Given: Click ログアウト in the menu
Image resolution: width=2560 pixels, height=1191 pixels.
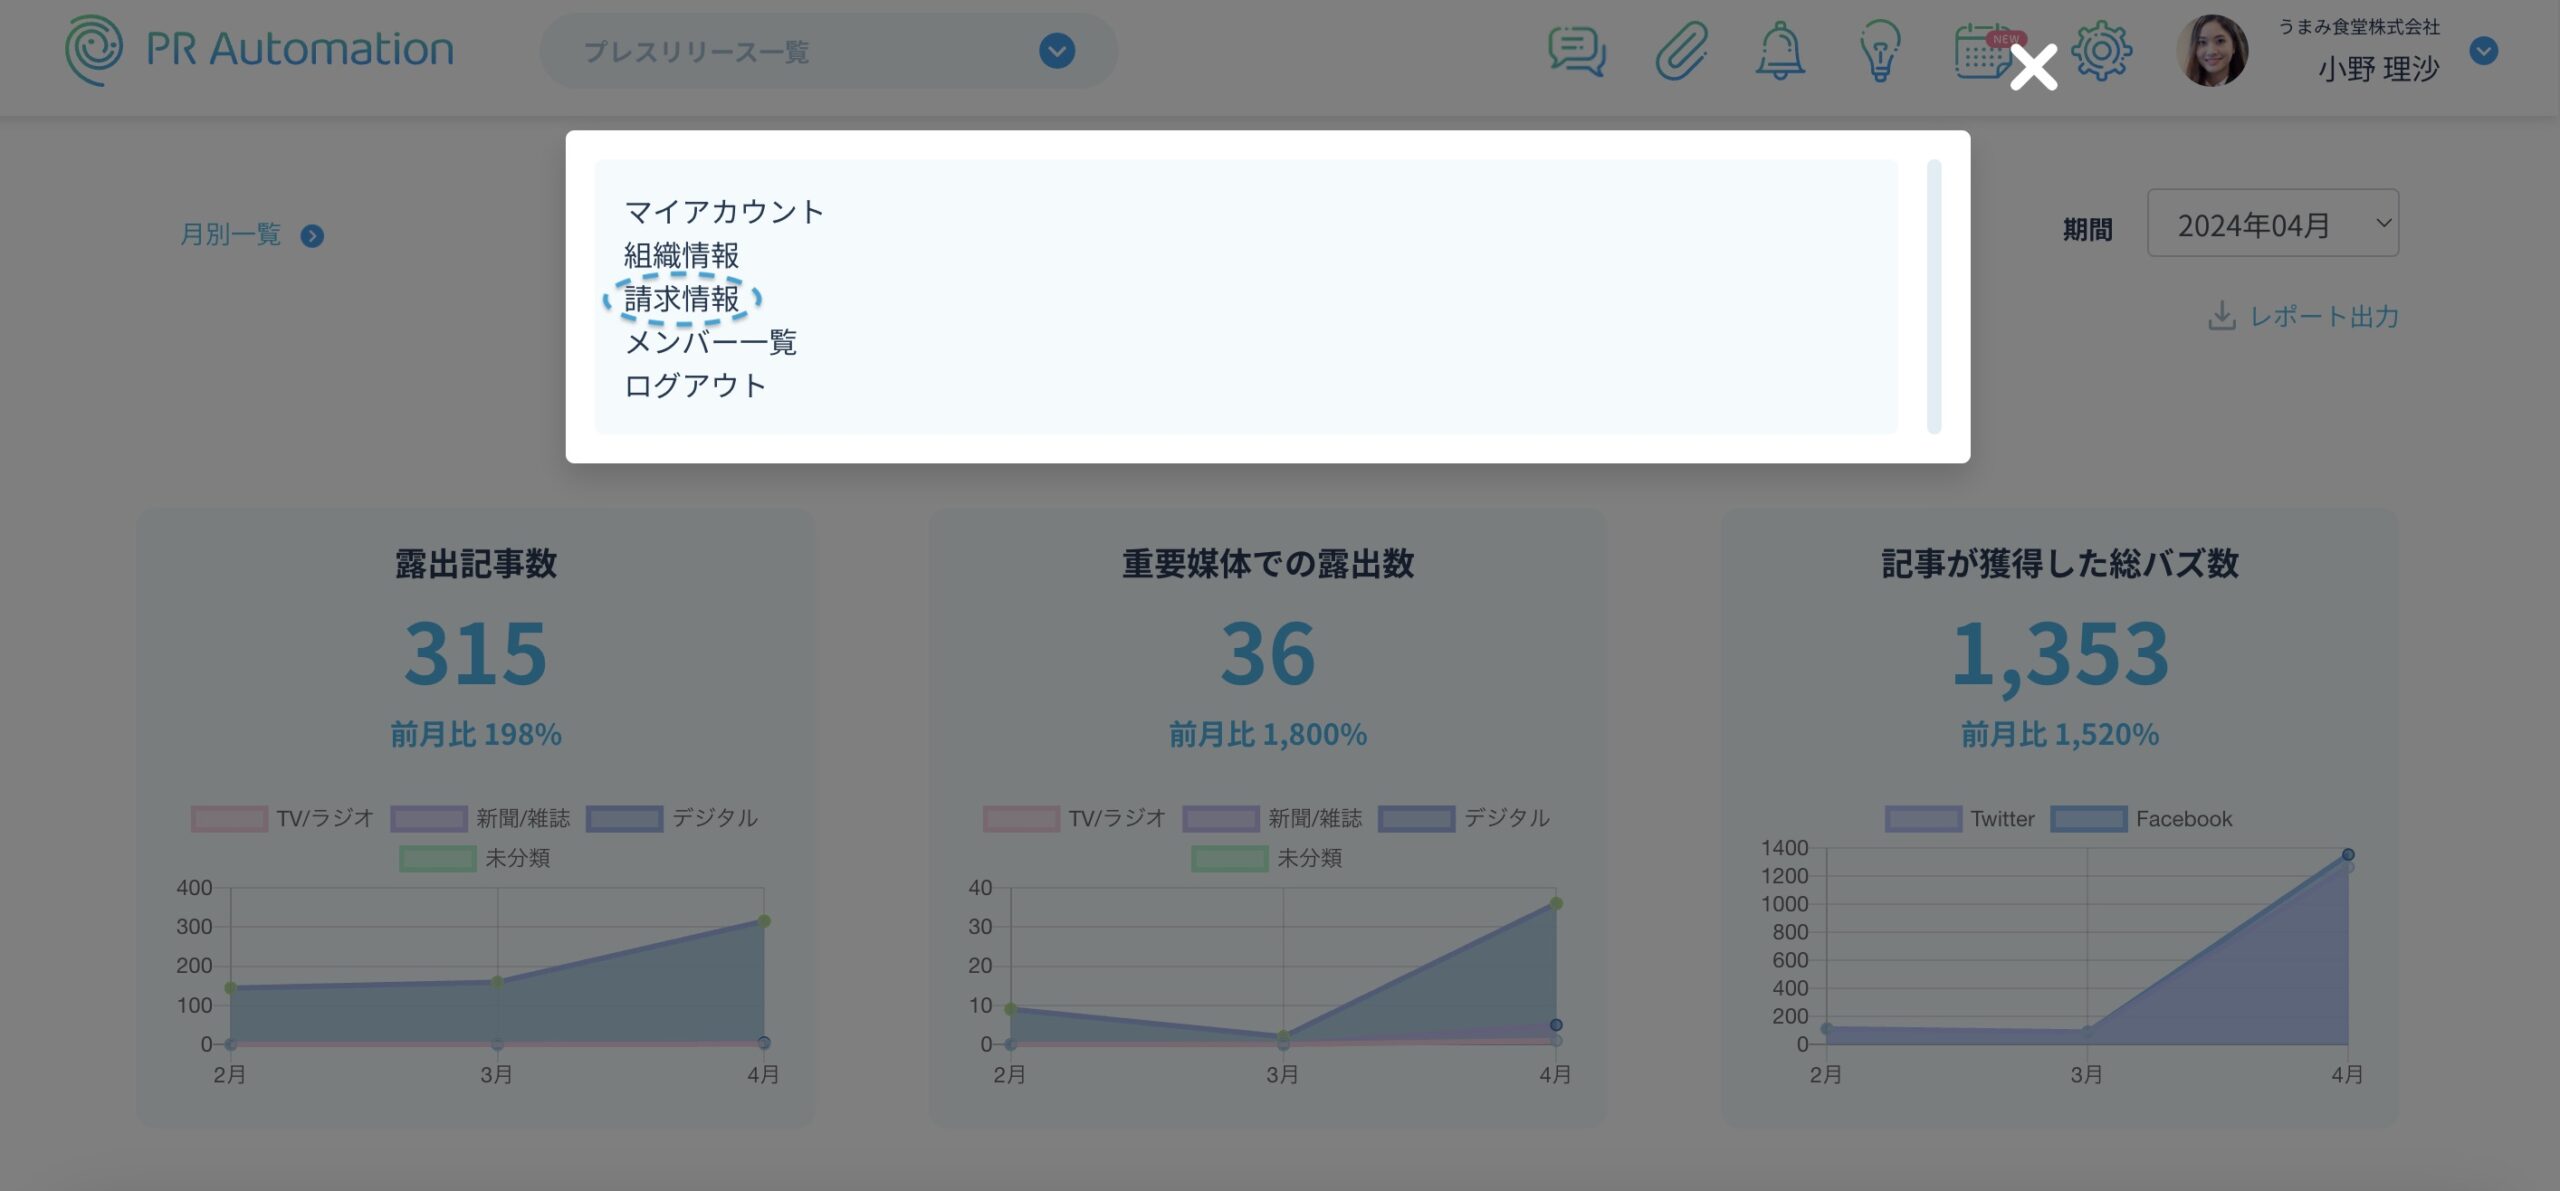Looking at the screenshot, I should [x=695, y=386].
